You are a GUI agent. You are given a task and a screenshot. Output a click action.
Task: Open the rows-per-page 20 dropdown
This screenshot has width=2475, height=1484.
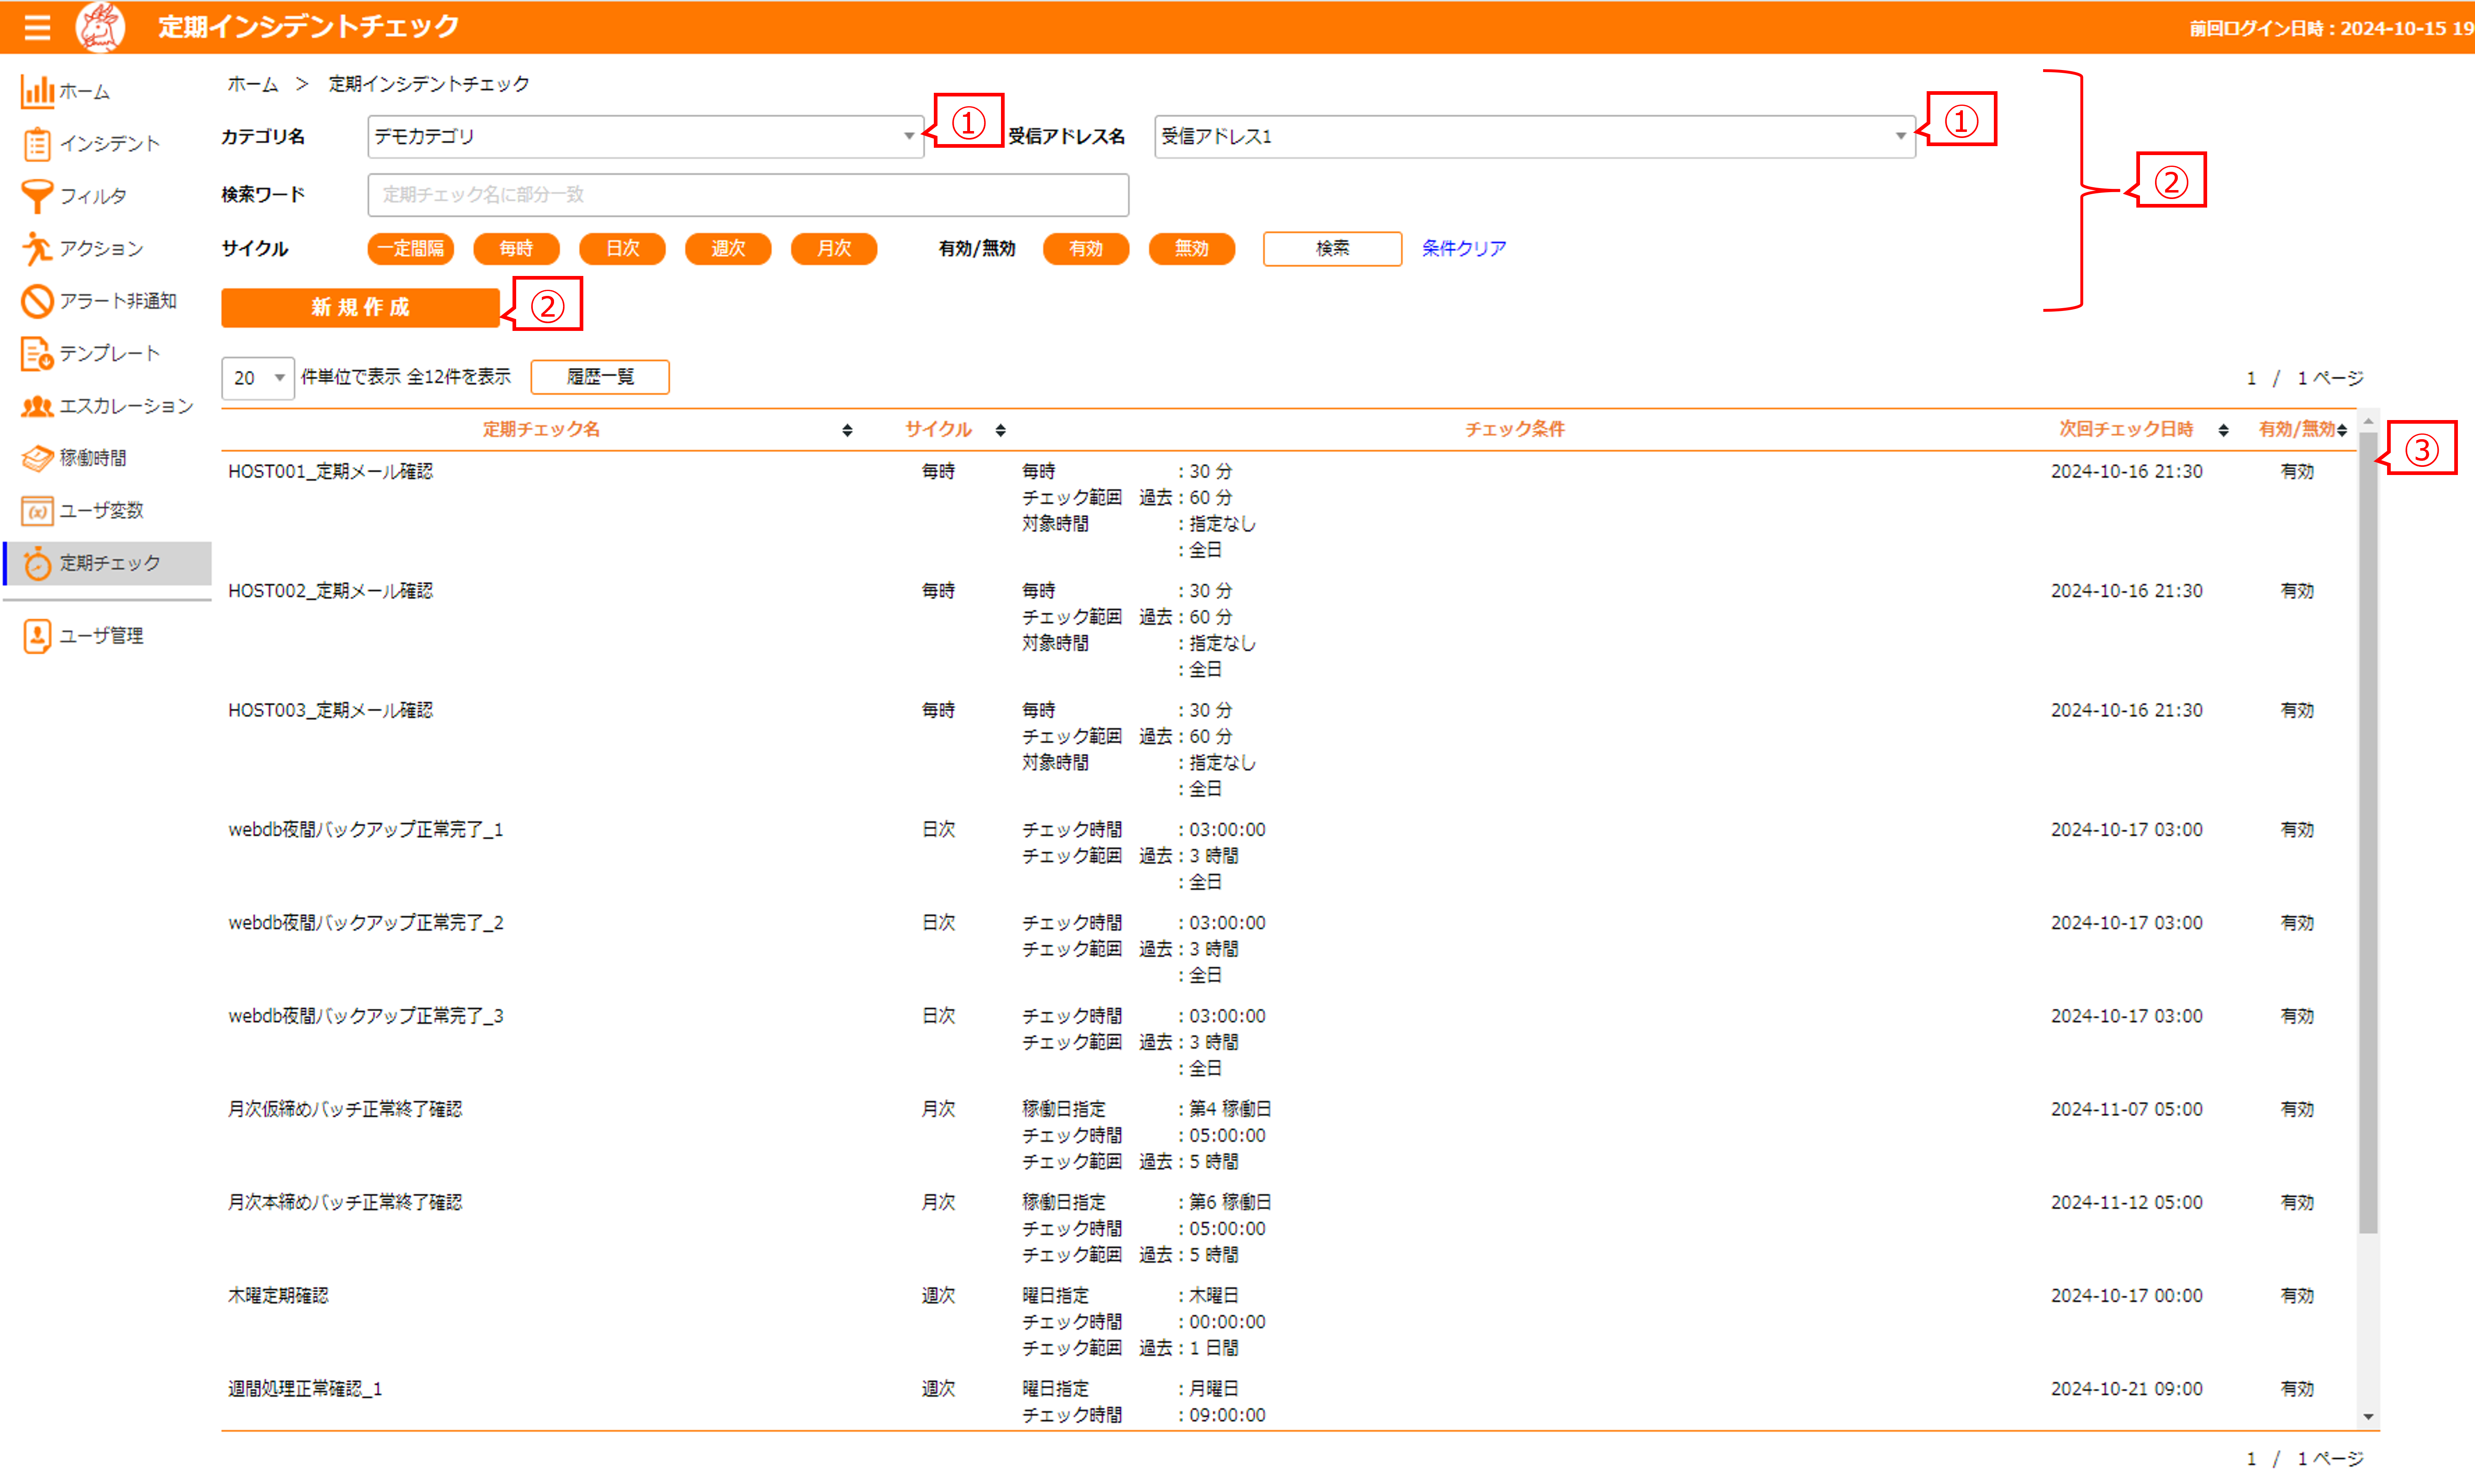[258, 378]
